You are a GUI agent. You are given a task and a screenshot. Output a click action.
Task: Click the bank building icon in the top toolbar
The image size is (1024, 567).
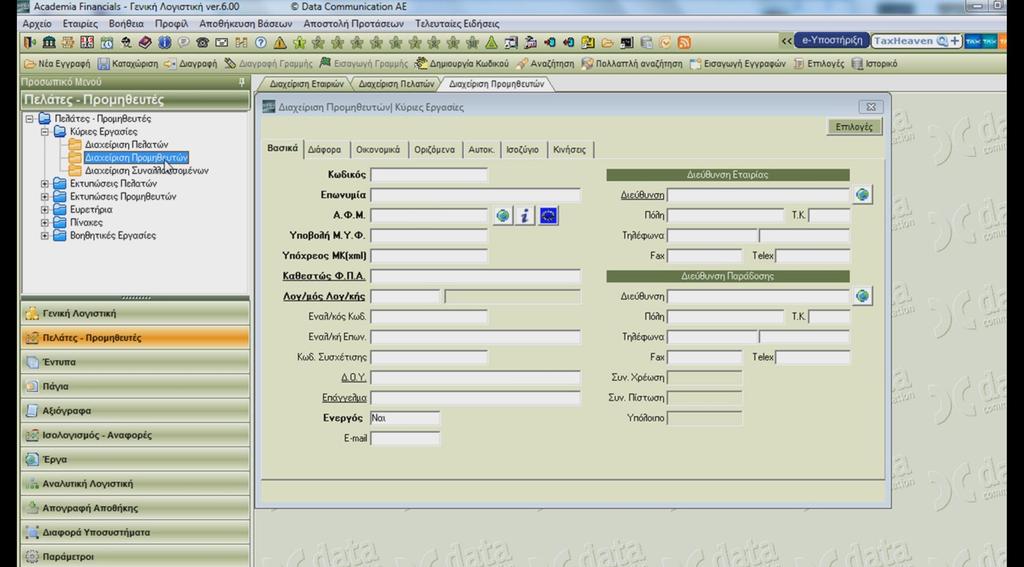click(49, 42)
